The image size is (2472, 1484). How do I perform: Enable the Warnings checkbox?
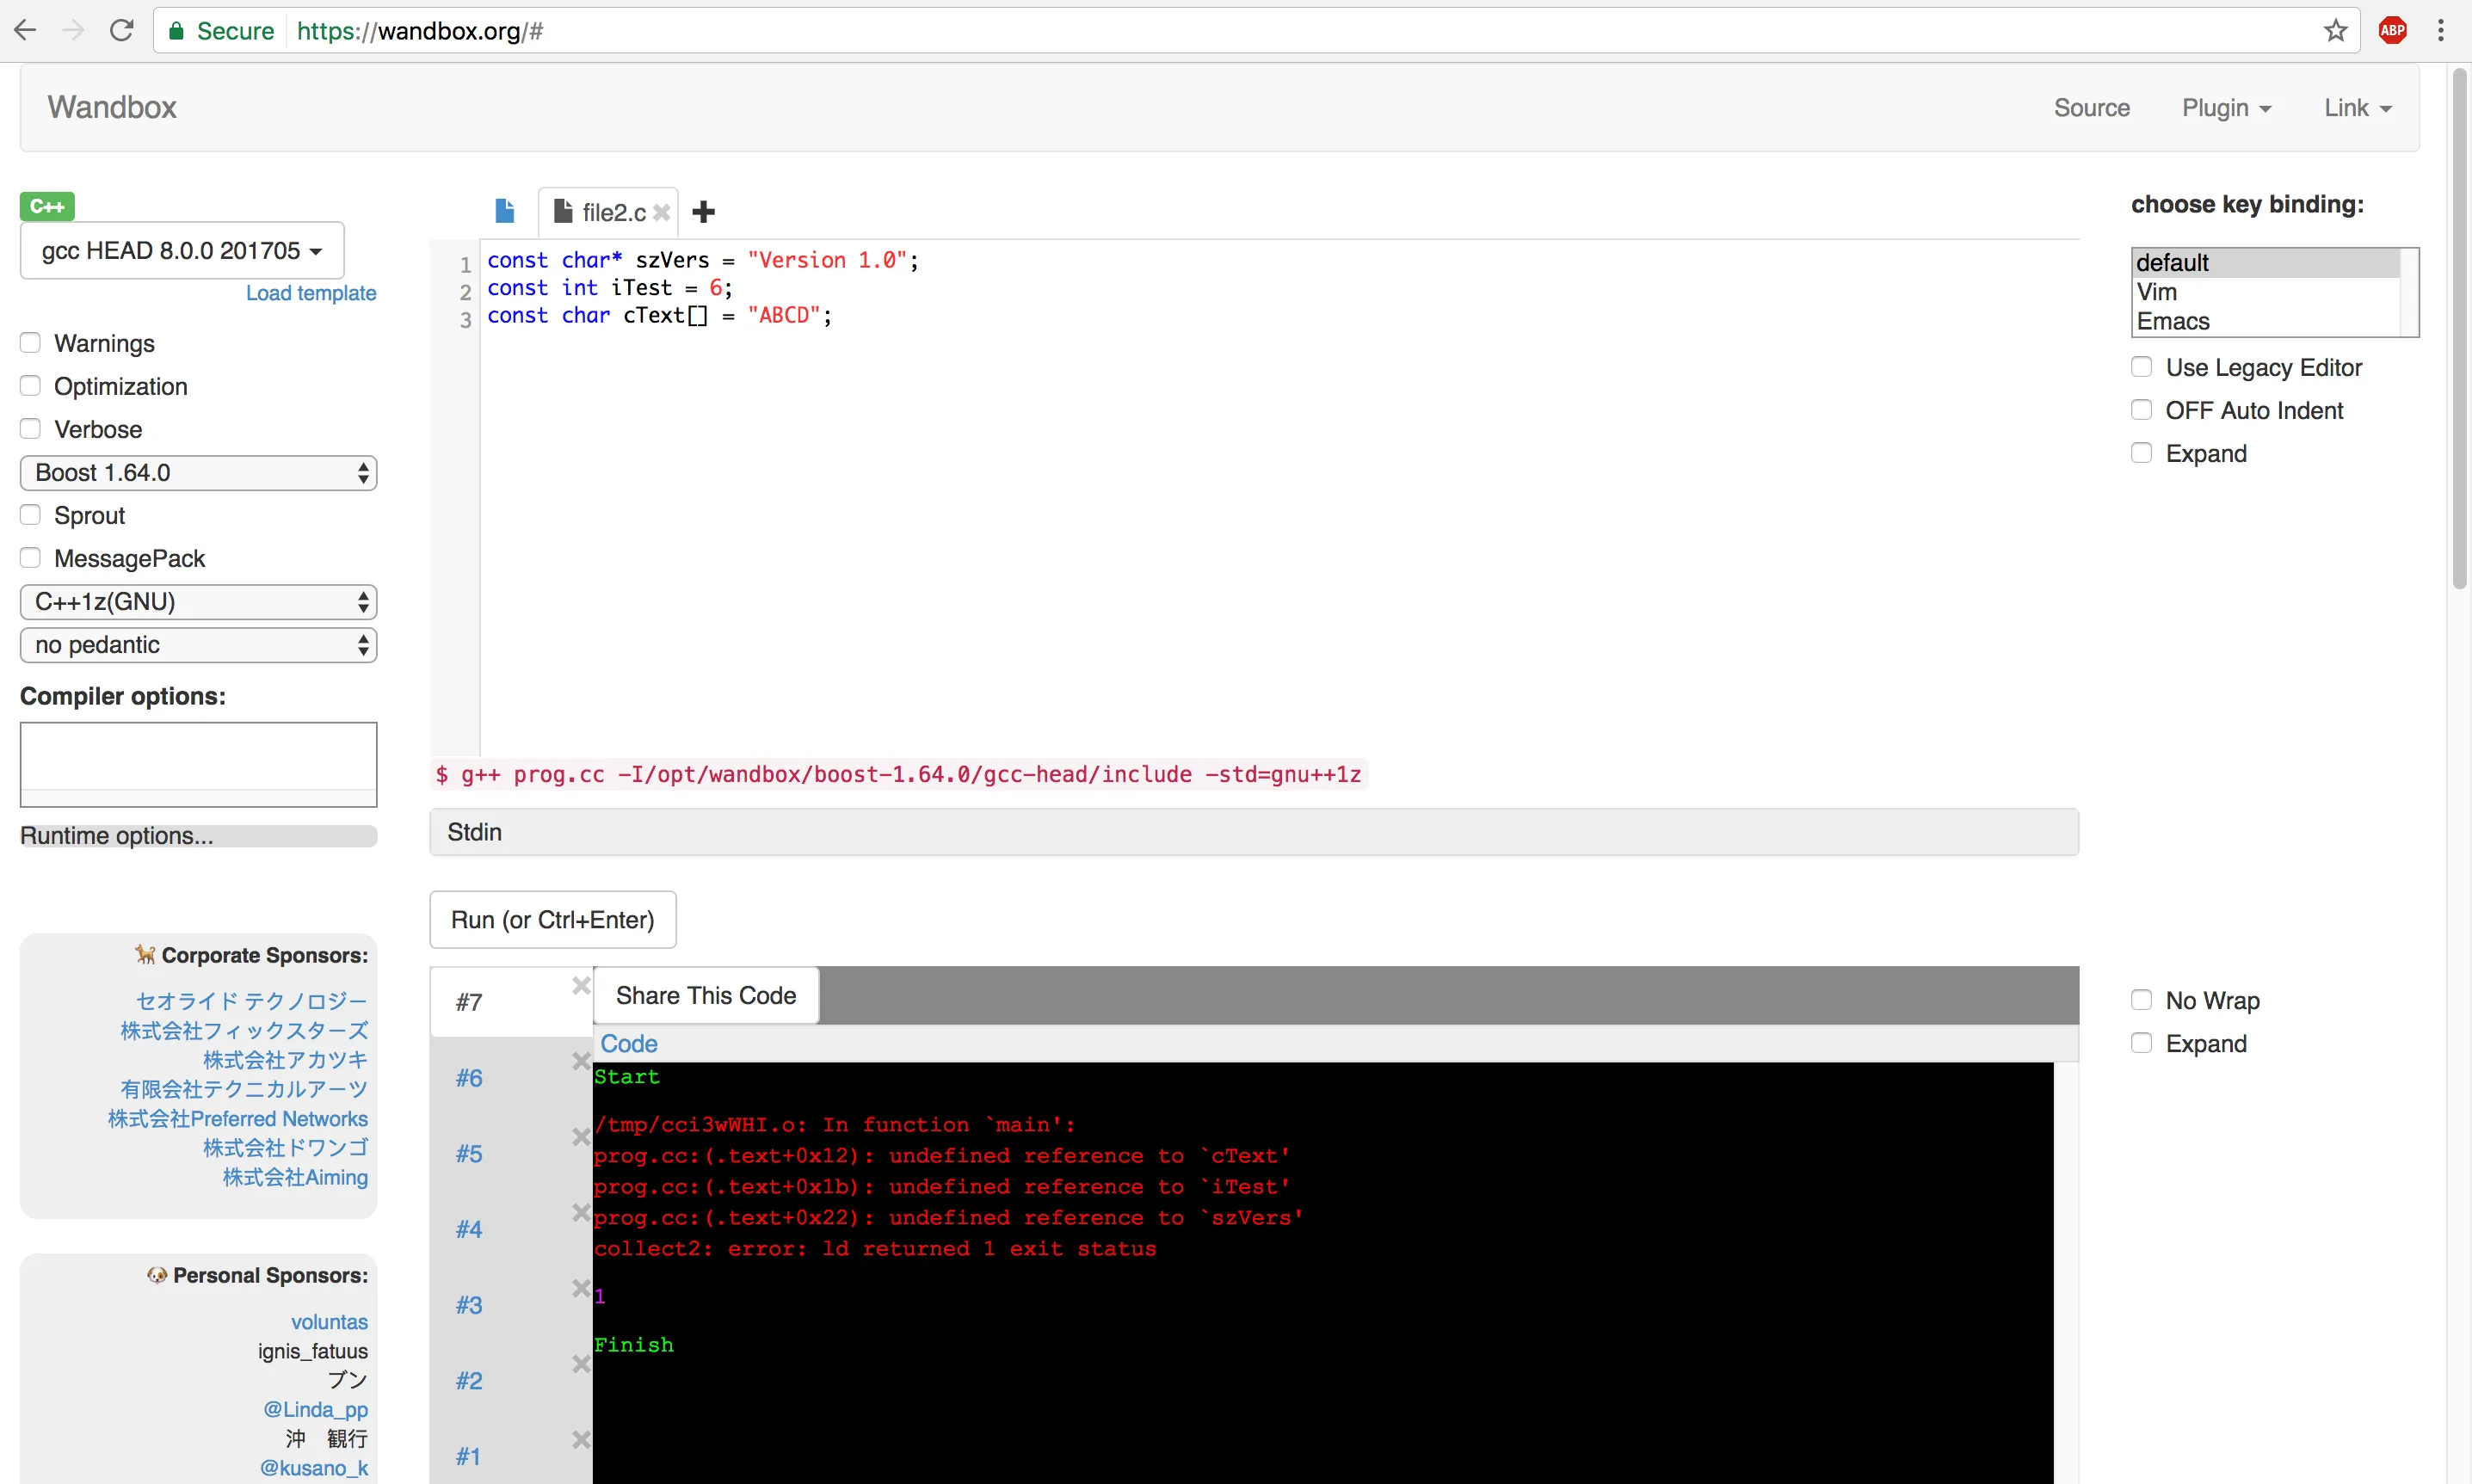click(31, 343)
